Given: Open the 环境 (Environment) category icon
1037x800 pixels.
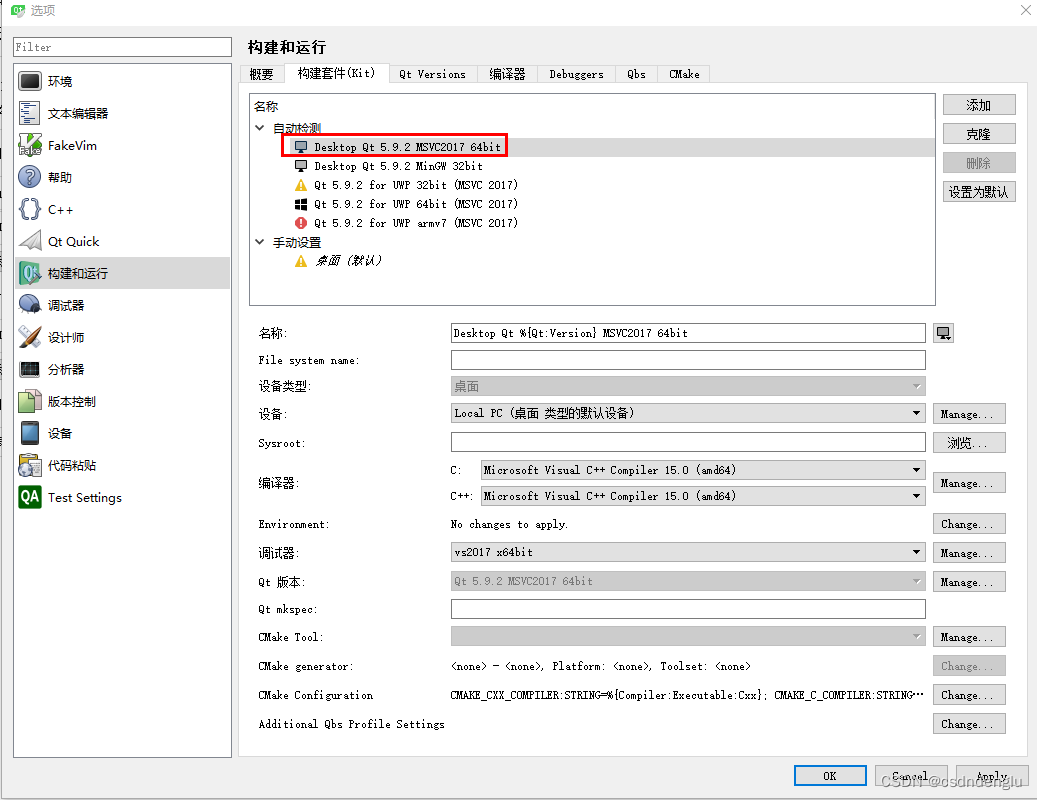Looking at the screenshot, I should (x=30, y=81).
